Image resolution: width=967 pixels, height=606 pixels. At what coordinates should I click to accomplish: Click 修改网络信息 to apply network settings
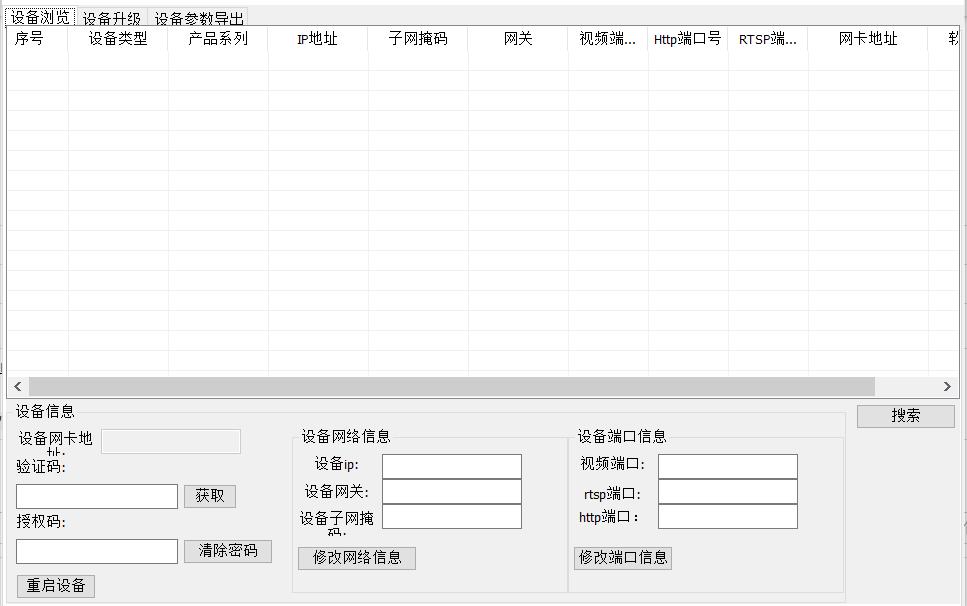click(x=357, y=558)
